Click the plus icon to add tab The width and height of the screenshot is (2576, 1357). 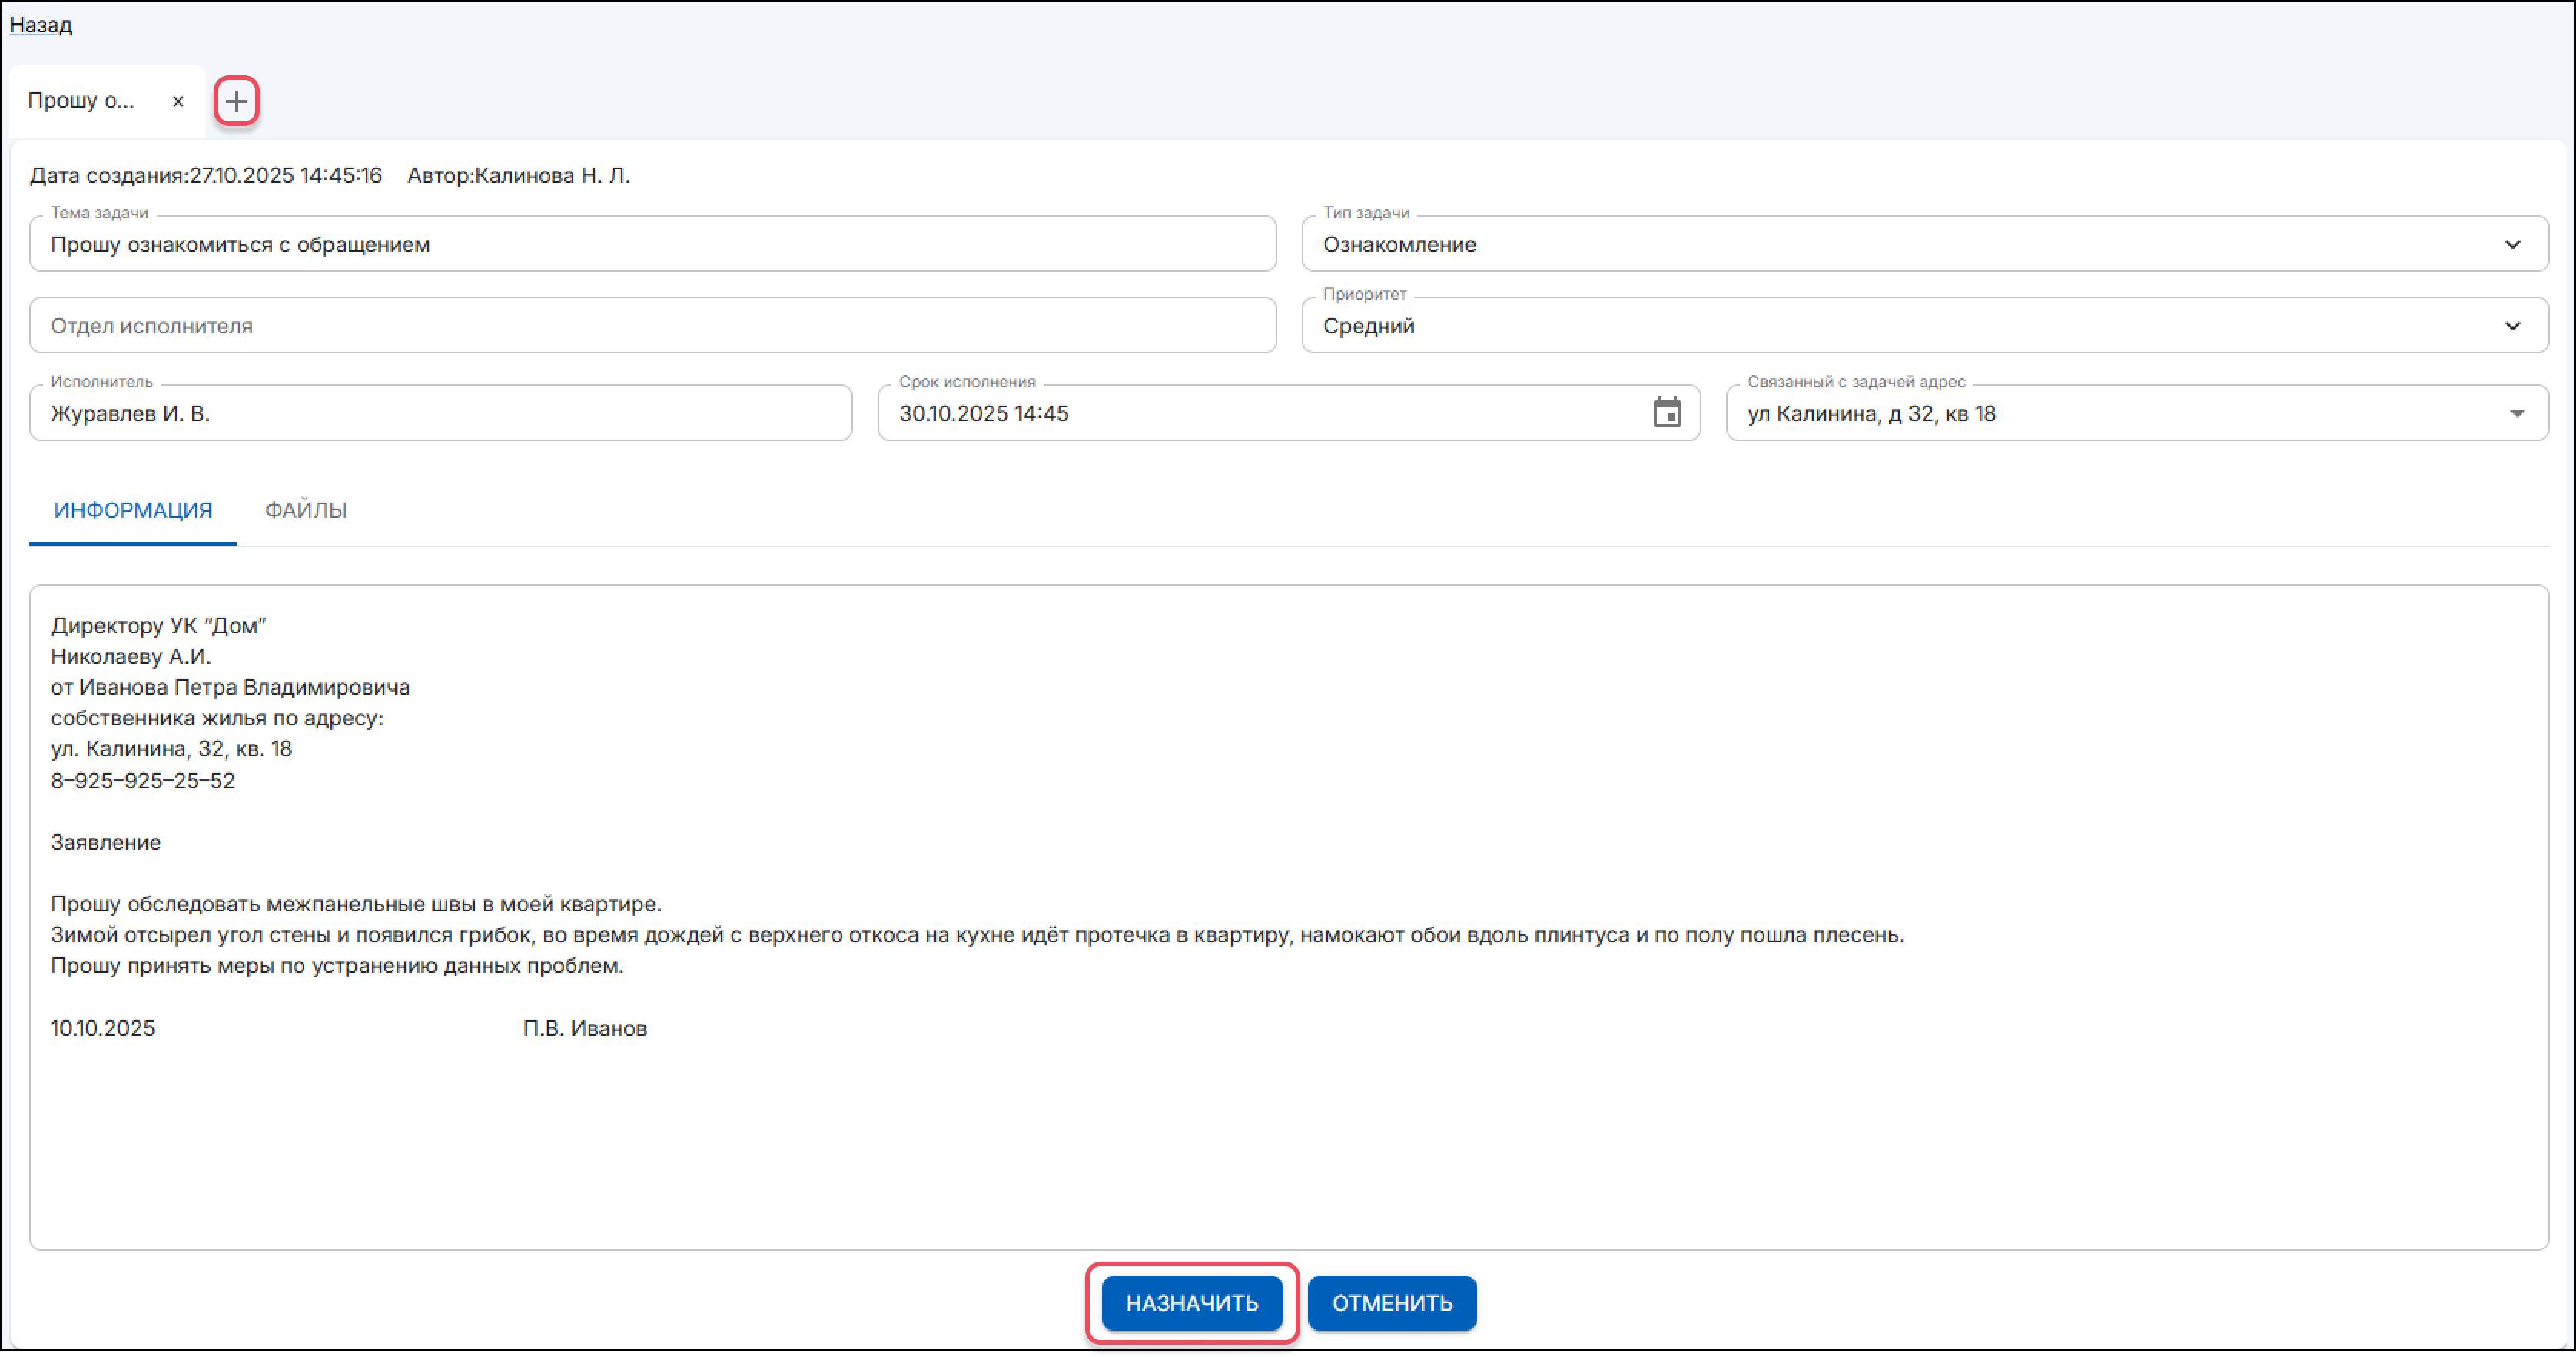click(236, 101)
